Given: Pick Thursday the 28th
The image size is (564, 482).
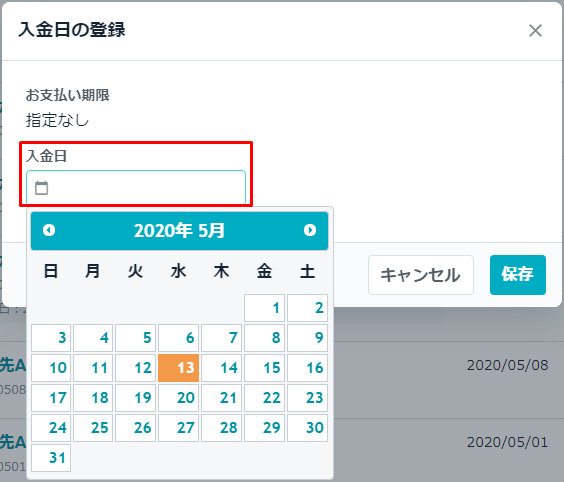Looking at the screenshot, I should pyautogui.click(x=221, y=428).
